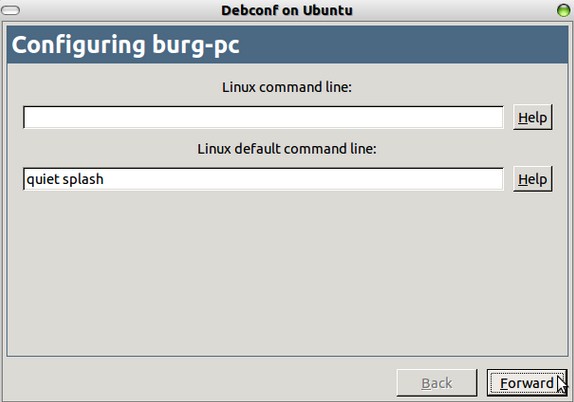Click blue header banner beside the heading
574x402 pixels.
click(403, 45)
